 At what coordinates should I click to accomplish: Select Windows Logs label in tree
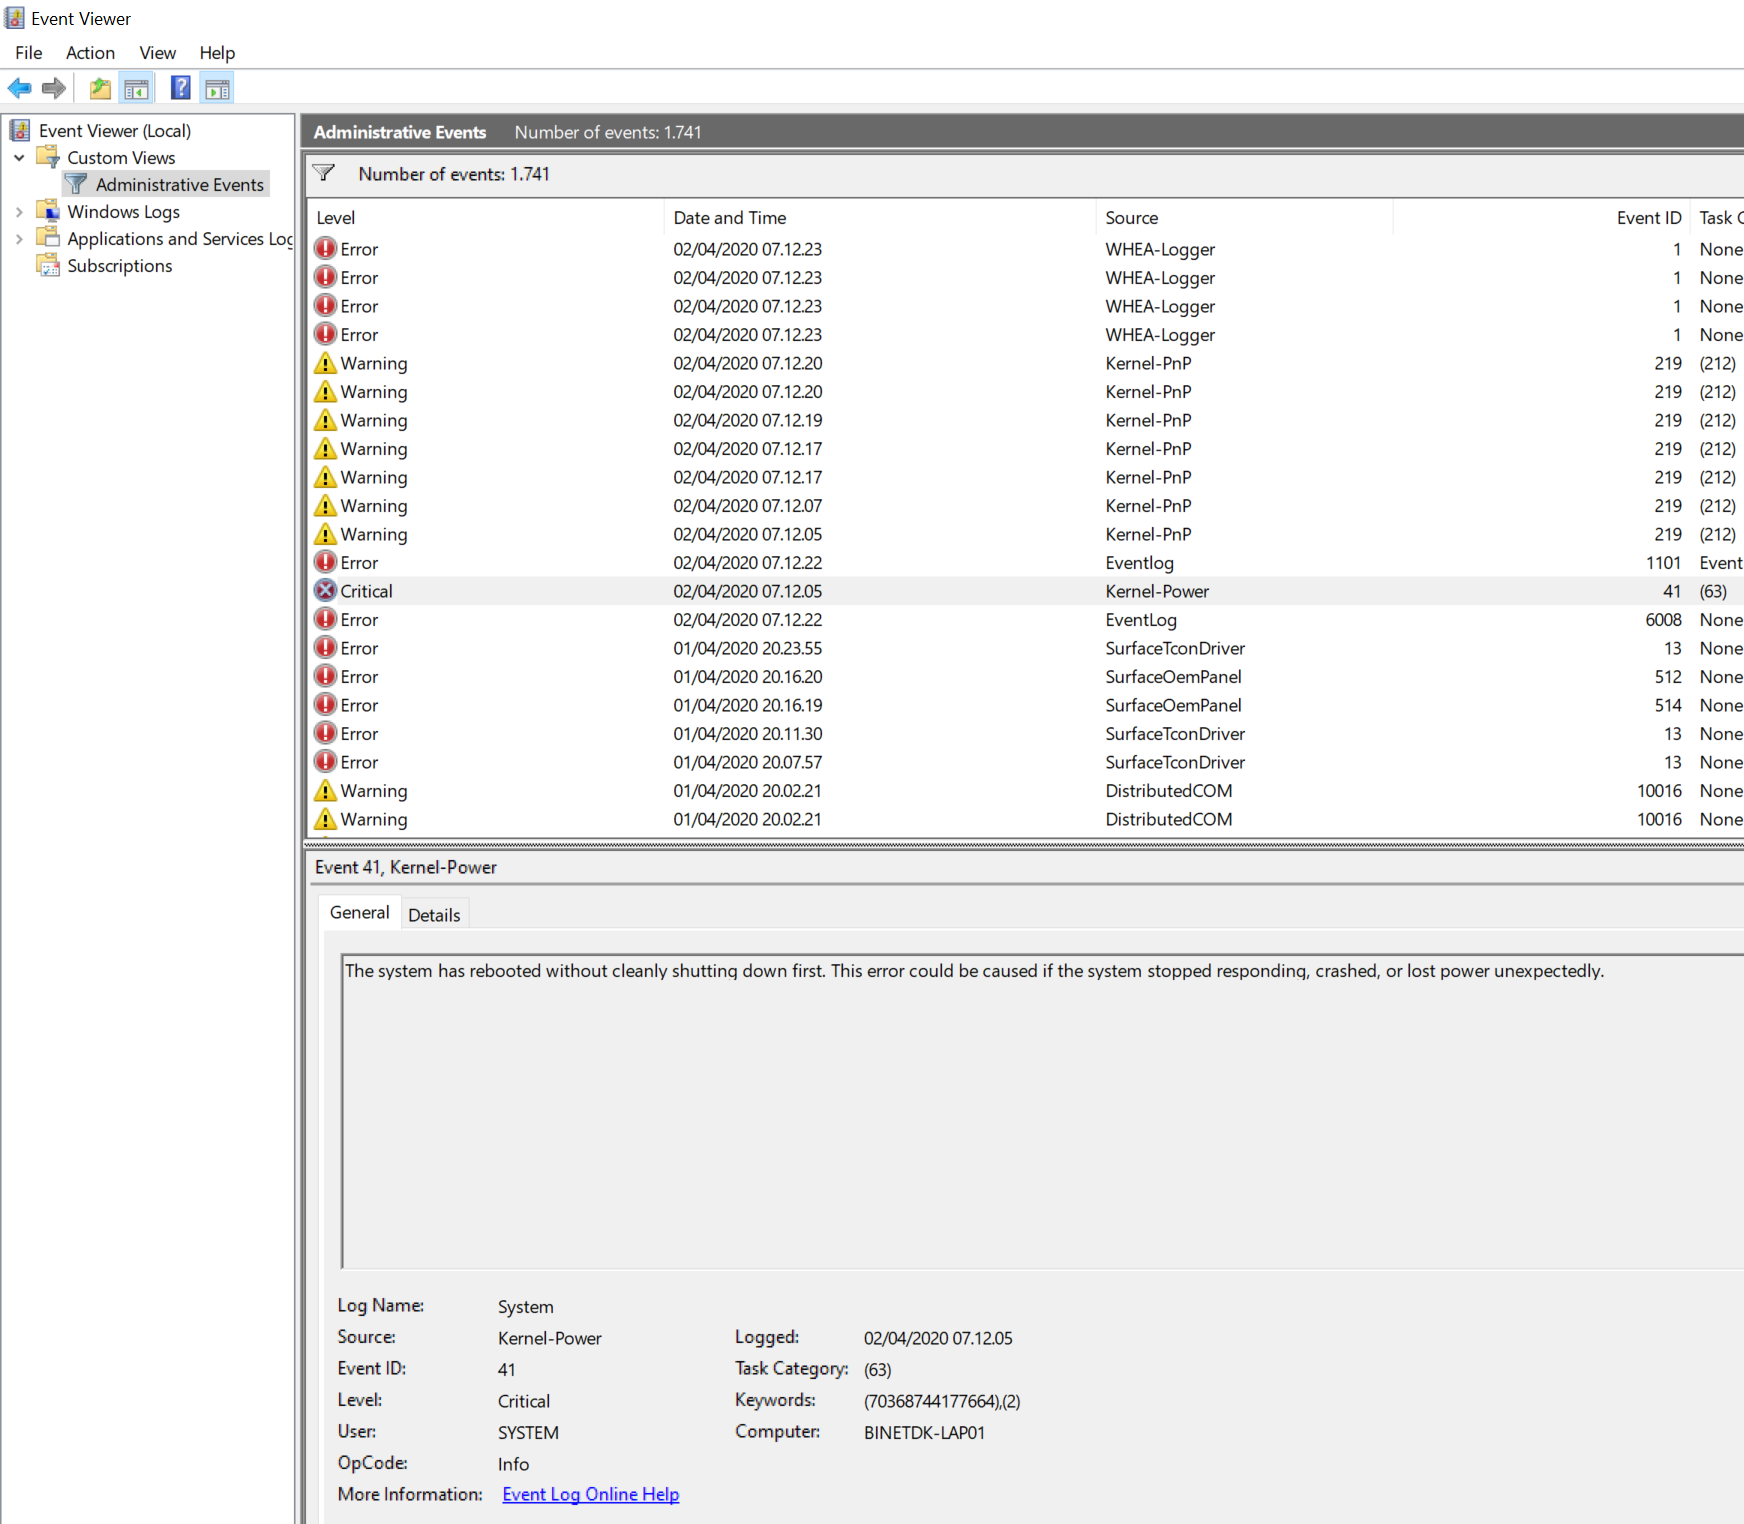point(124,212)
